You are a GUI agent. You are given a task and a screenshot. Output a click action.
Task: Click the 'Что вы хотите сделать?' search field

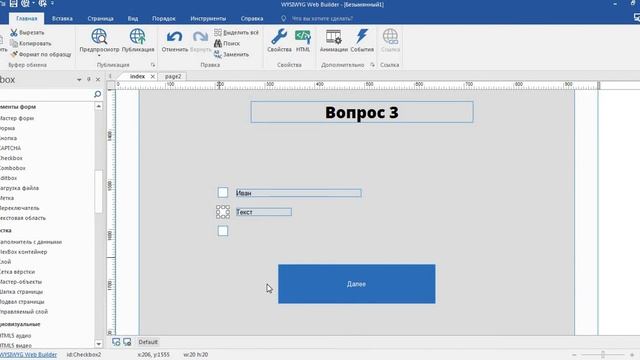[x=322, y=18]
